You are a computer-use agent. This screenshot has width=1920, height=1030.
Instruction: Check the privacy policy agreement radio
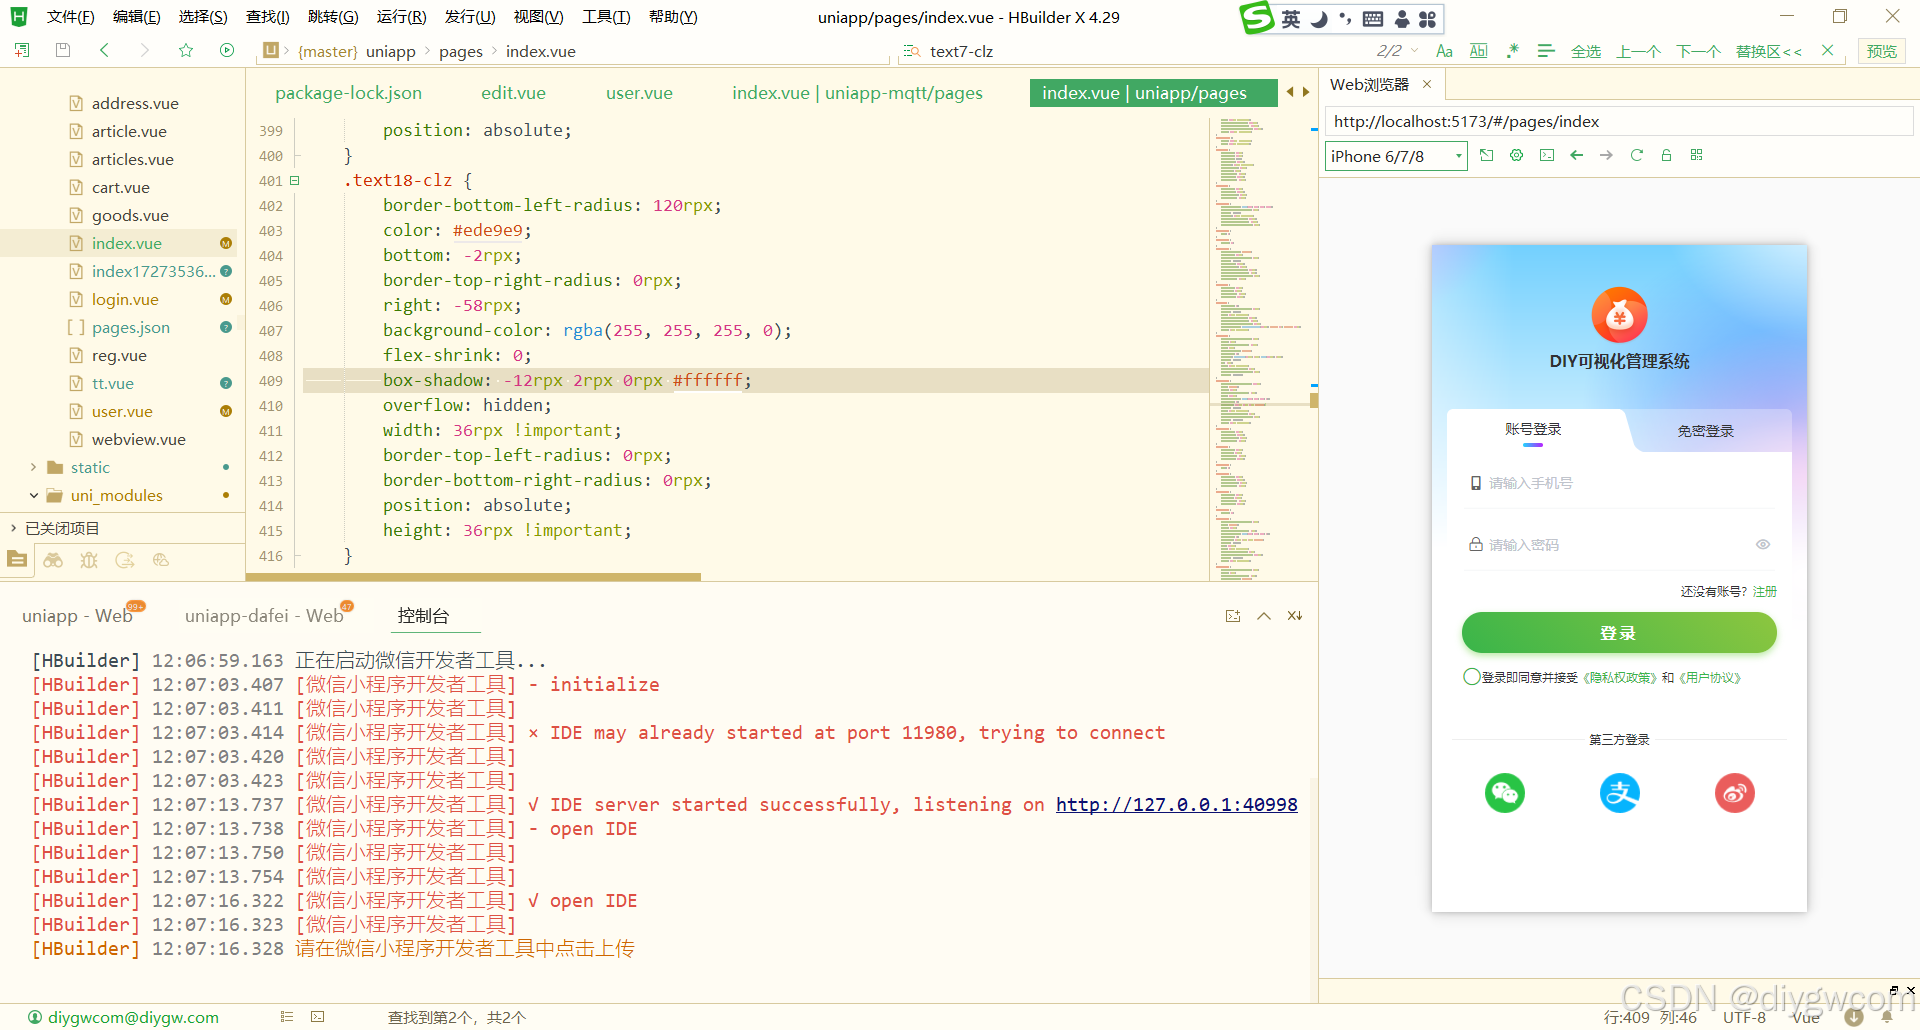click(1471, 677)
